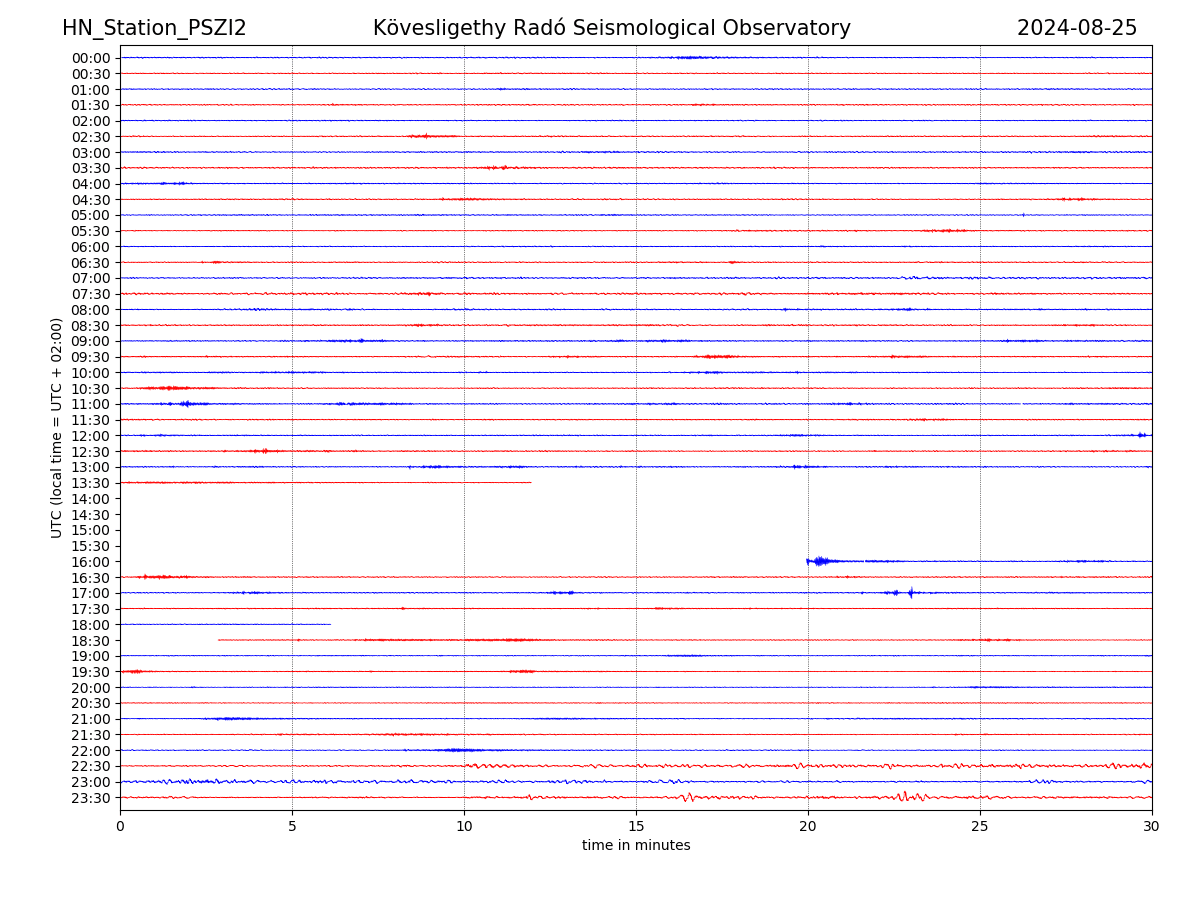Click the large seismic event on the 16:00 trace
Screen dimensions: 1200x900
point(820,561)
